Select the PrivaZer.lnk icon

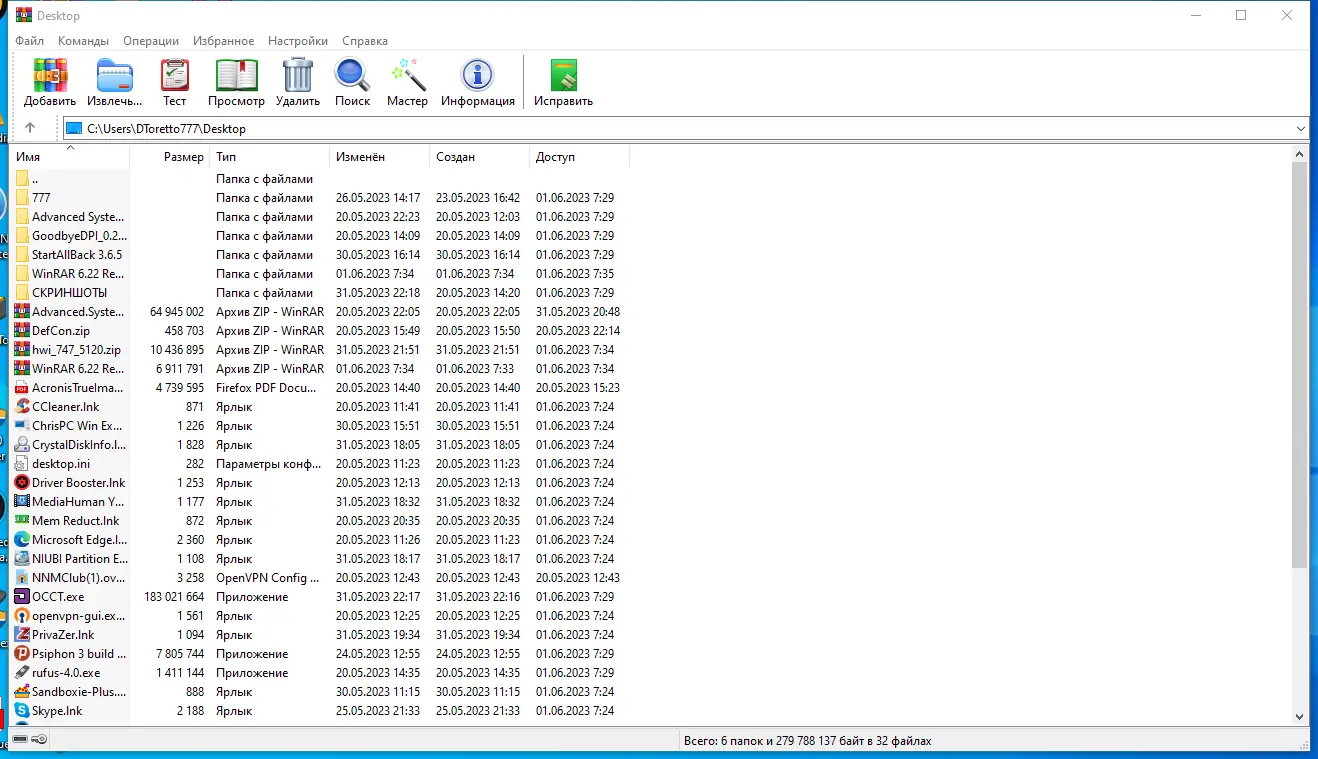tap(22, 635)
